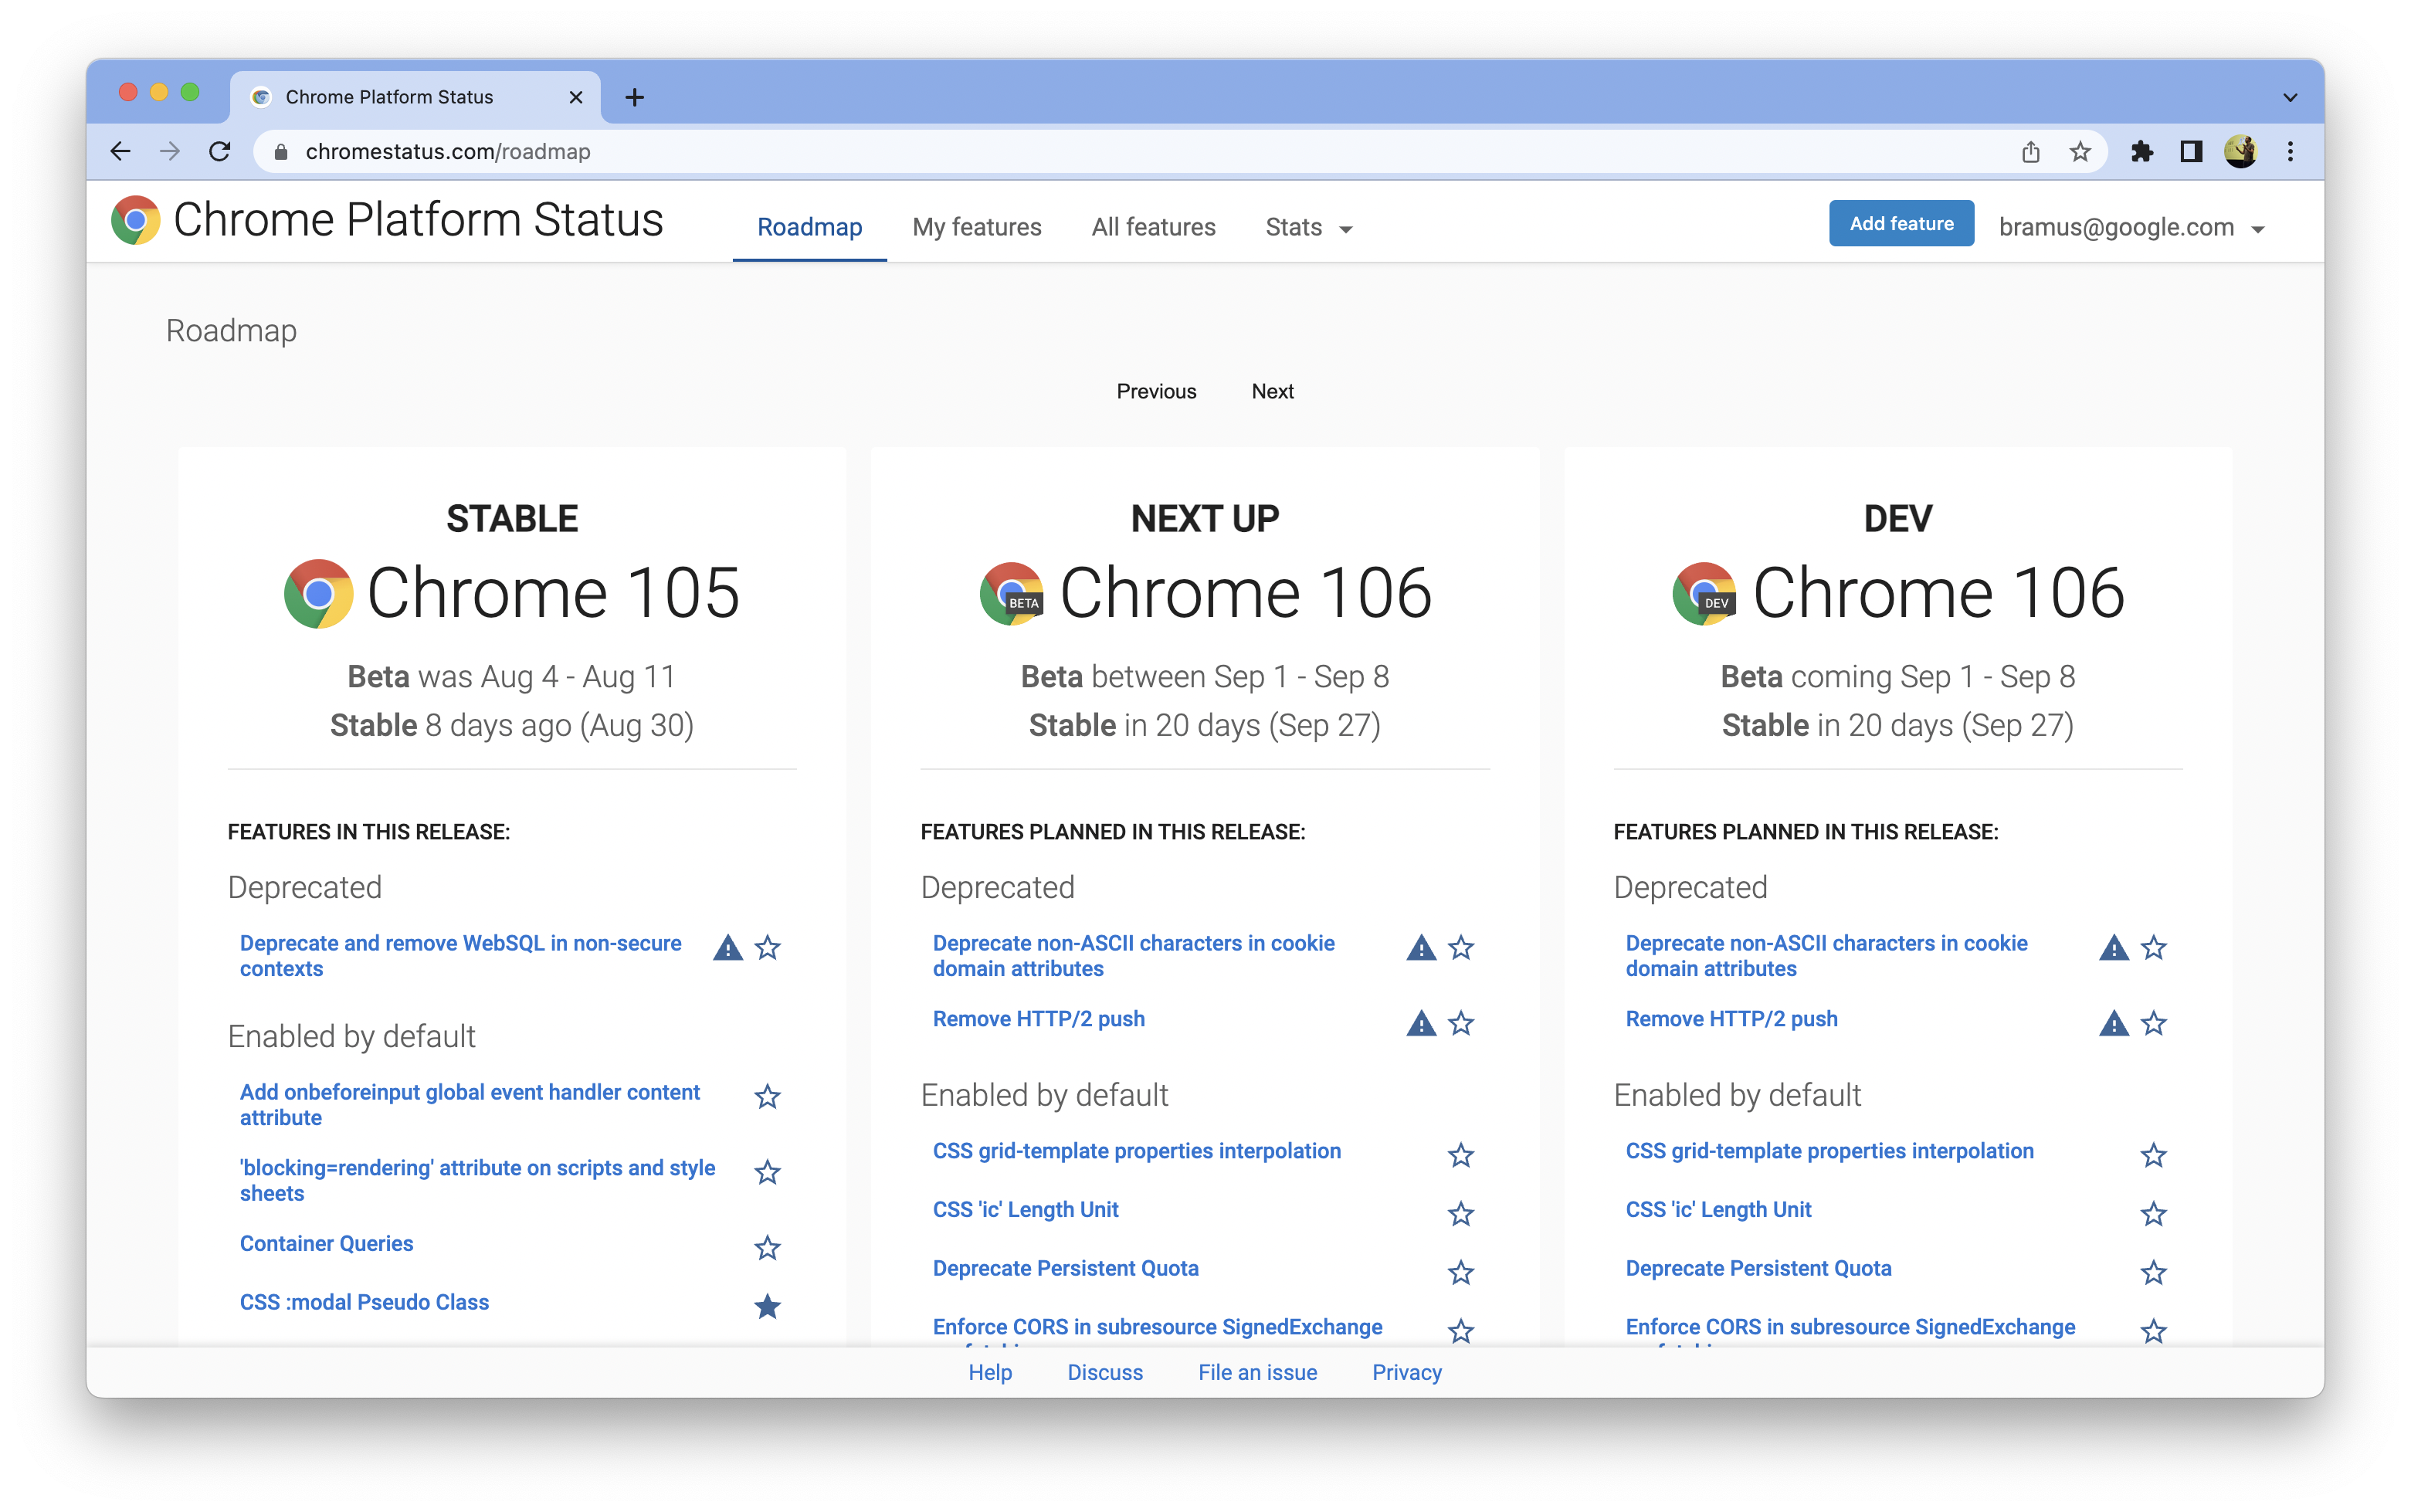Open the All features tab
This screenshot has width=2411, height=1512.
tap(1153, 227)
